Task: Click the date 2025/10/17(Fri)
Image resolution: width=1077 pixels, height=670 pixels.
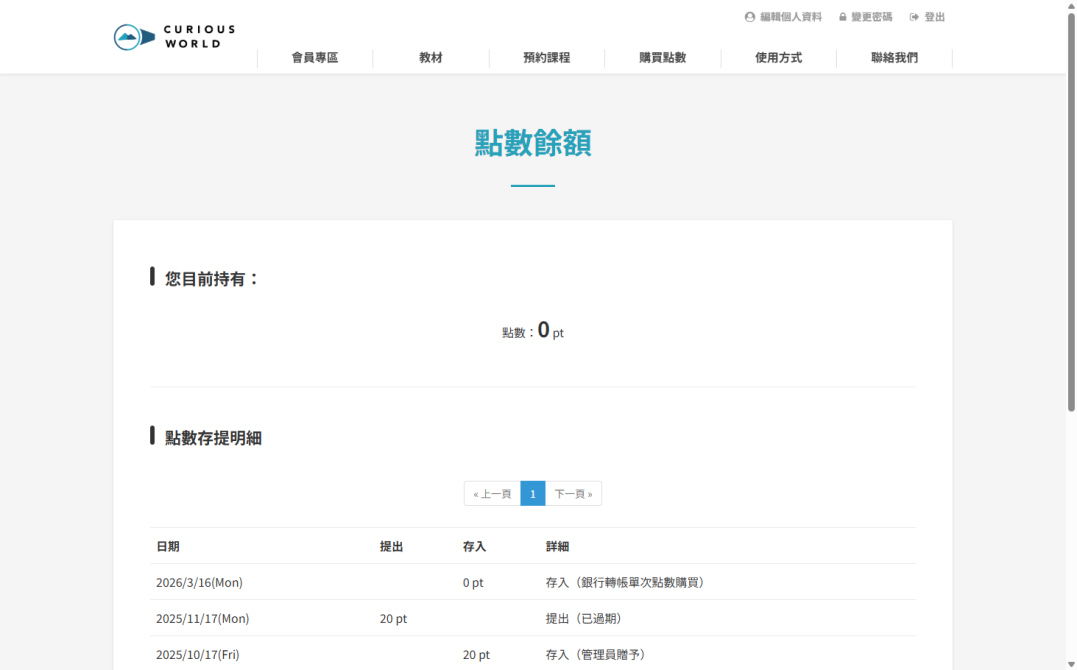Action: [x=198, y=654]
